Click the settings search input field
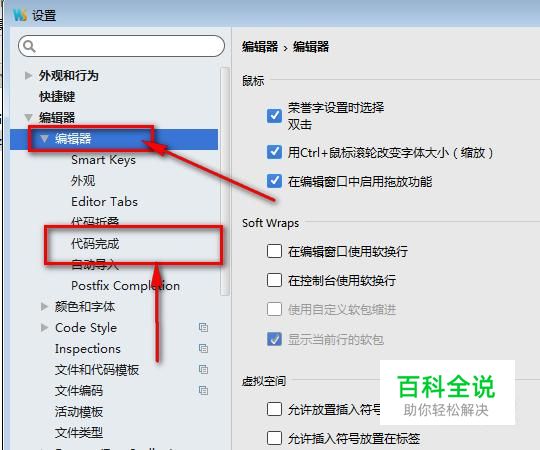Viewport: 540px width, 450px height. (122, 46)
